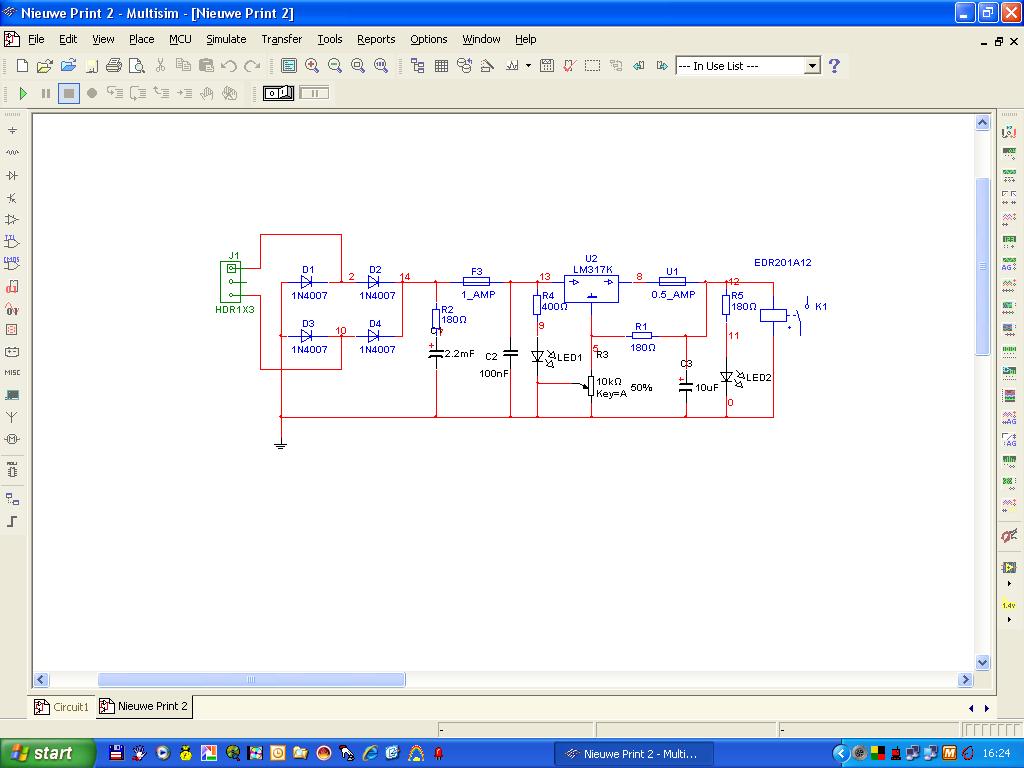Run the simulation with the green play button
This screenshot has width=1024, height=768.
tap(23, 93)
